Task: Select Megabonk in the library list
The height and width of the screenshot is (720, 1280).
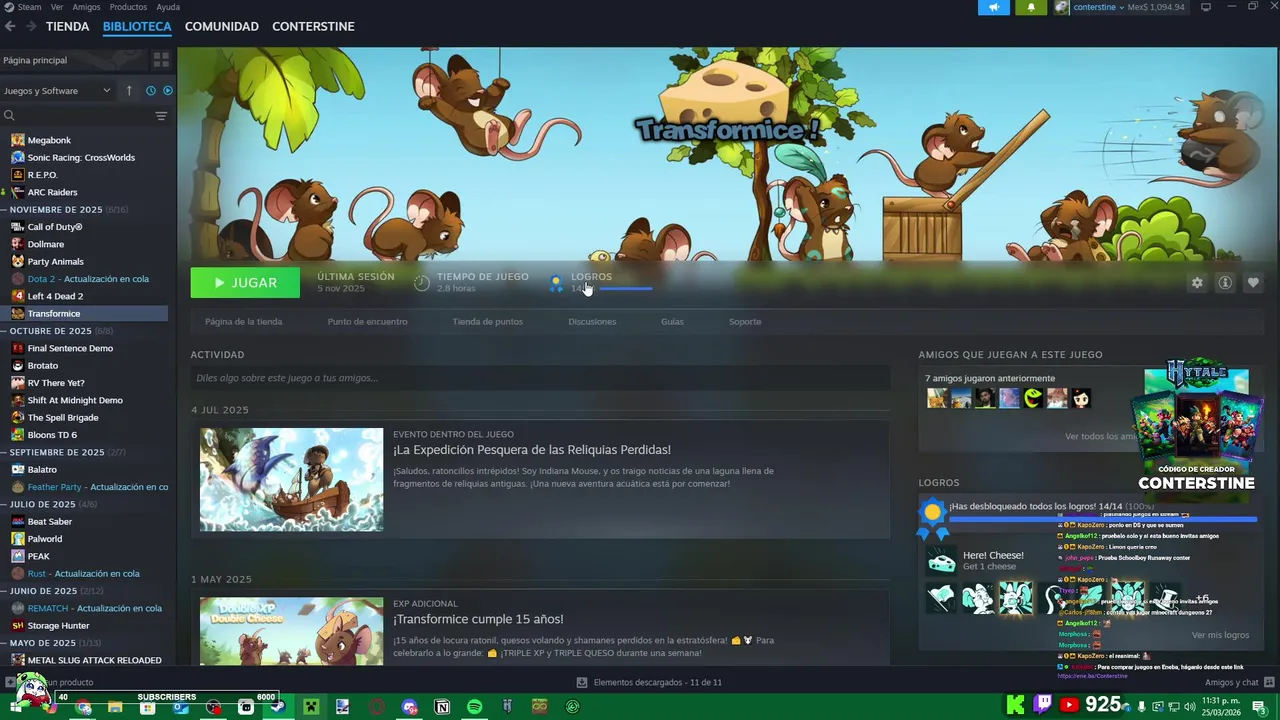Action: click(x=49, y=140)
